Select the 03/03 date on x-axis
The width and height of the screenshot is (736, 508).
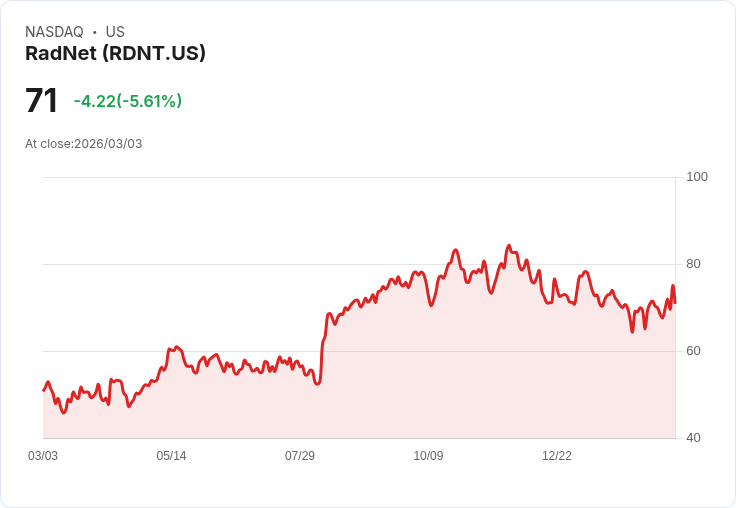click(43, 456)
